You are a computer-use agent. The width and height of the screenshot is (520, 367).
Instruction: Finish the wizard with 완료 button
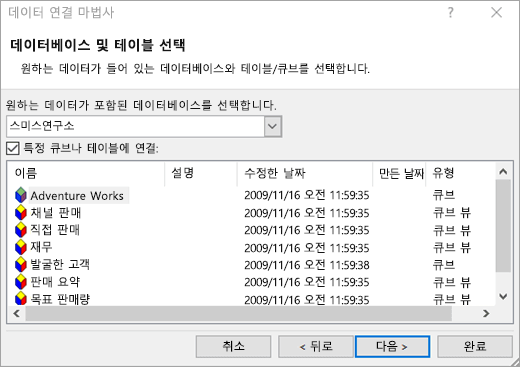(x=475, y=346)
